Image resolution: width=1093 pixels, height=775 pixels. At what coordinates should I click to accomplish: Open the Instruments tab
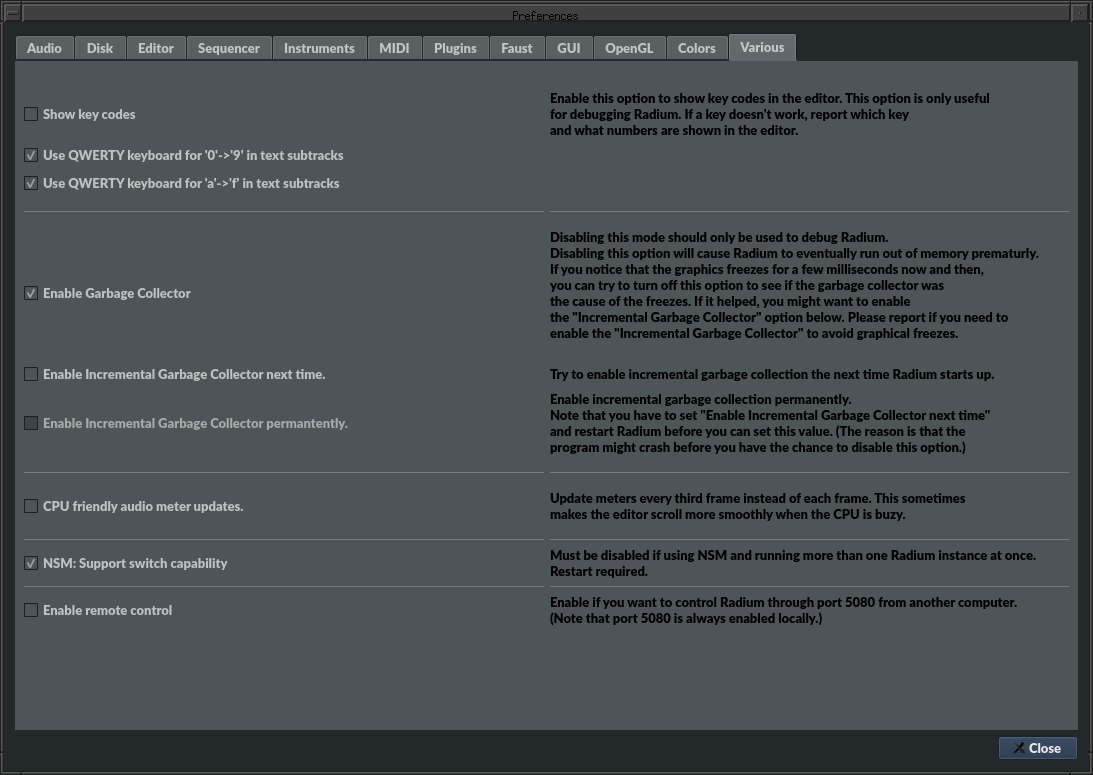coord(319,48)
